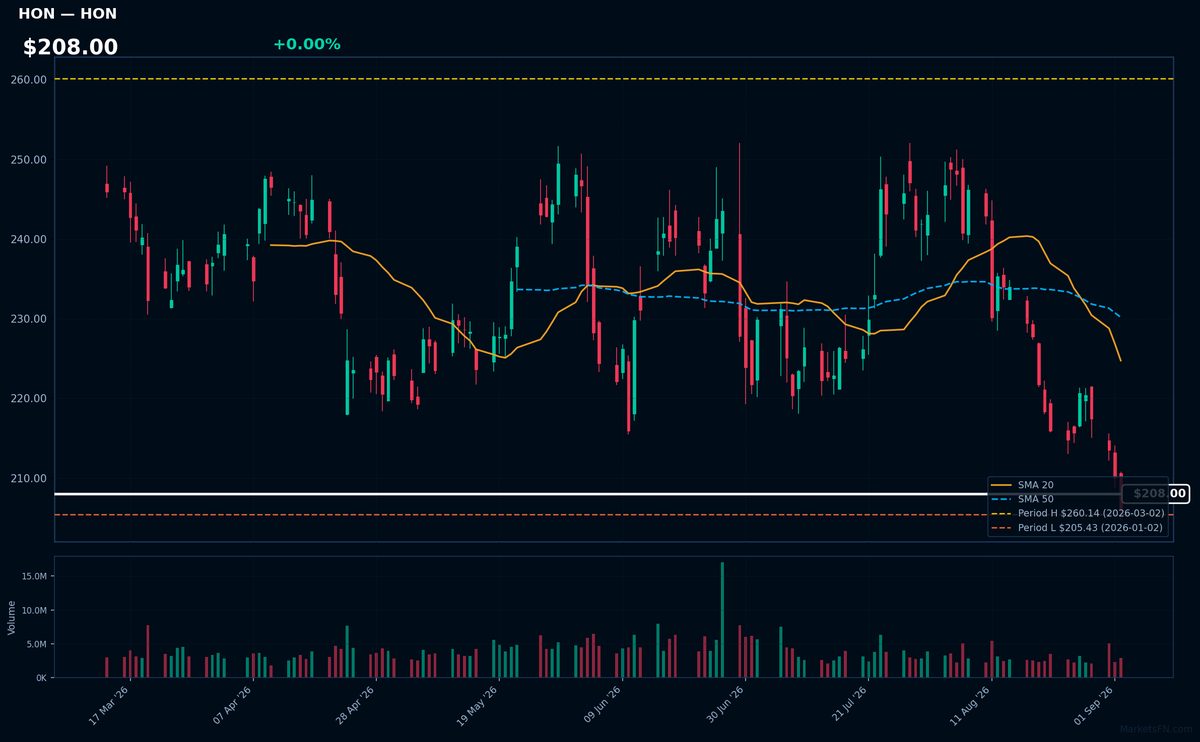Select the Period L $205.43 legend entry
The image size is (1200, 742).
pos(1078,527)
